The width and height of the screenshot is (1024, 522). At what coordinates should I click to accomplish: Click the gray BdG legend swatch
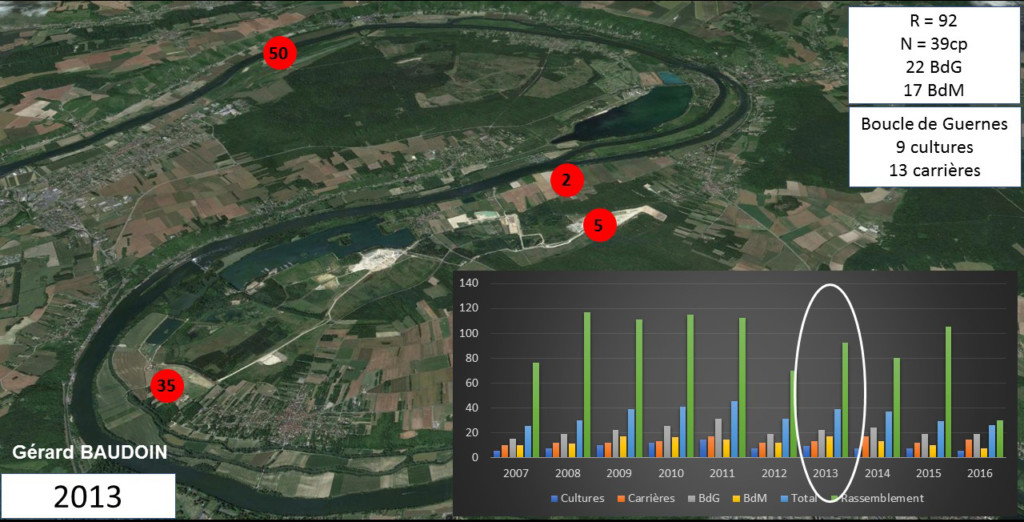coord(692,498)
